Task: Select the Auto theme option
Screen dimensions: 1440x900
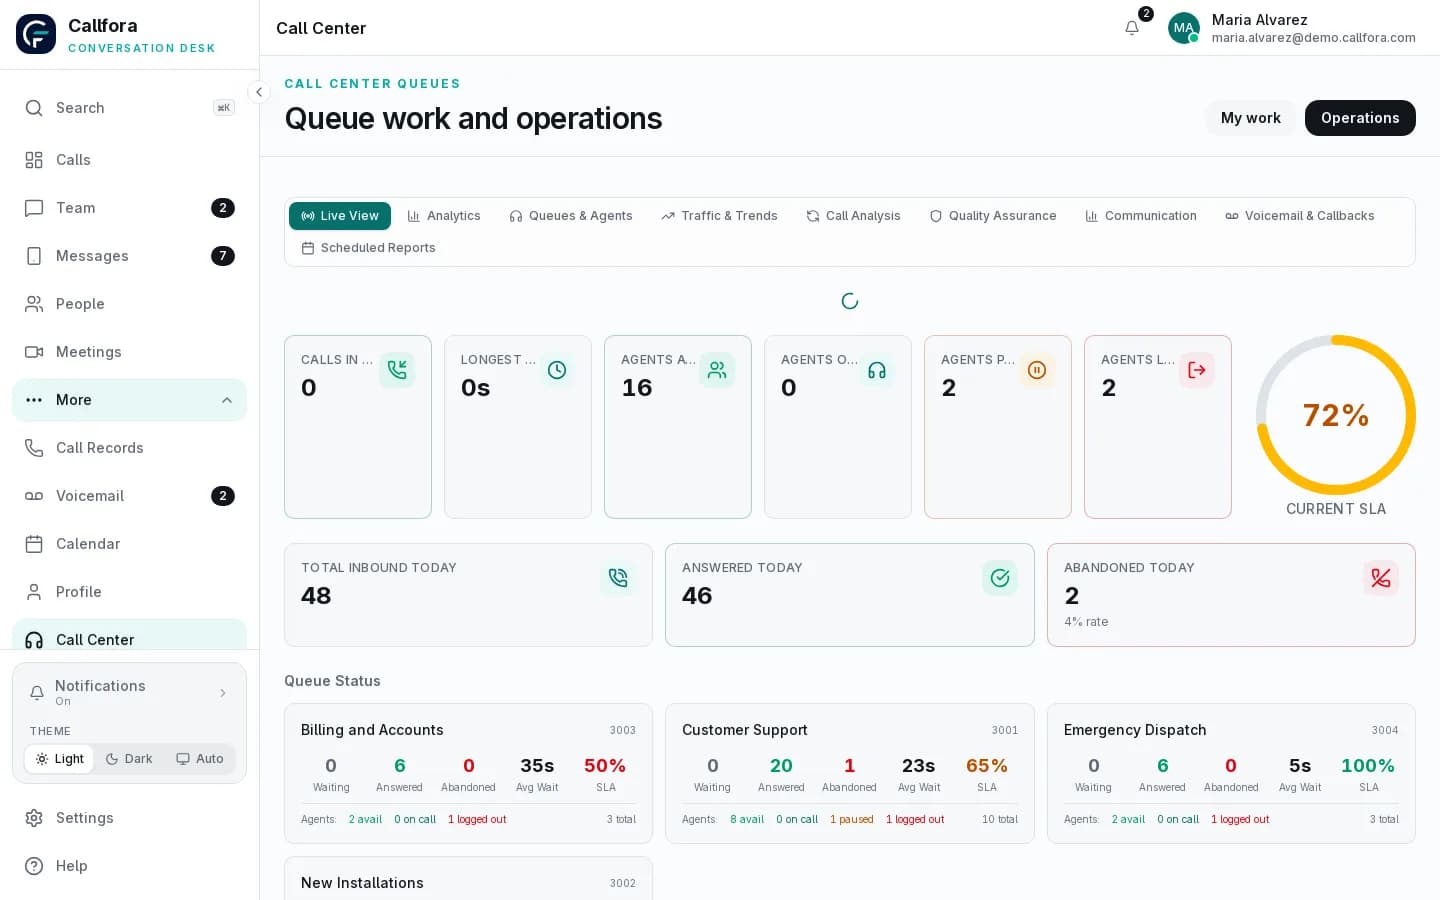Action: point(200,759)
